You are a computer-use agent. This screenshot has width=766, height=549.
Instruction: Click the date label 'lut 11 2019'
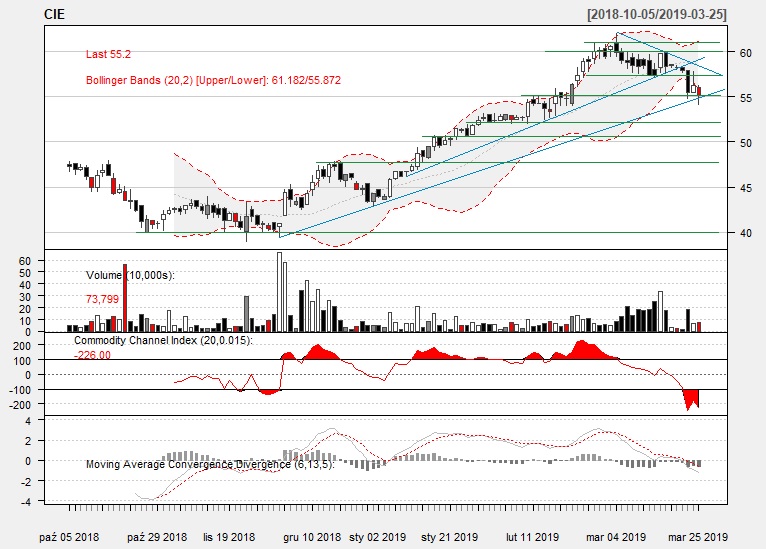[x=532, y=537]
